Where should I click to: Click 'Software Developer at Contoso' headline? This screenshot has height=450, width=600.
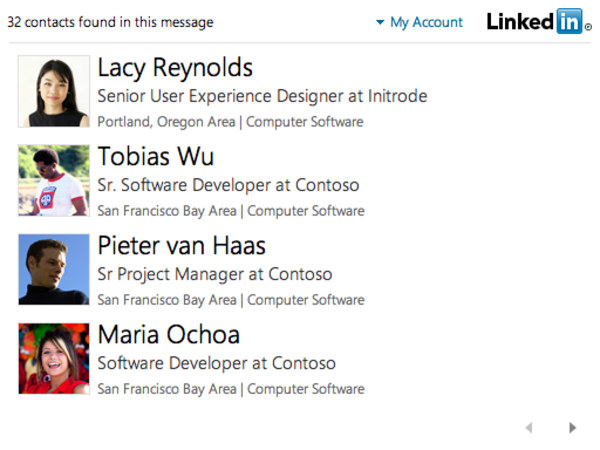(217, 363)
